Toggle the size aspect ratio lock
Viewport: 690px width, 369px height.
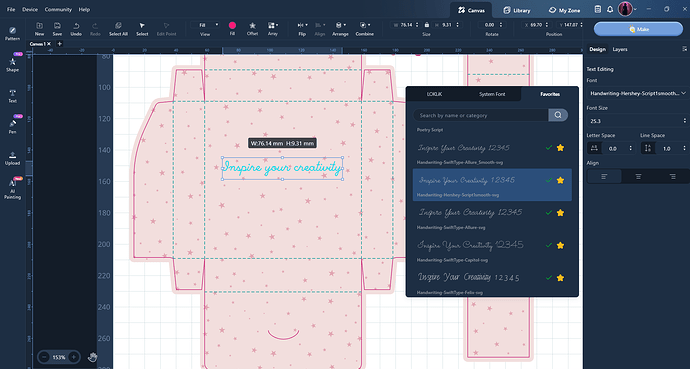(426, 25)
